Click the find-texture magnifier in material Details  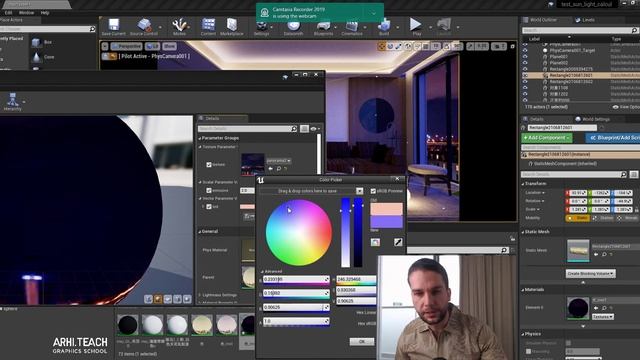[x=278, y=169]
